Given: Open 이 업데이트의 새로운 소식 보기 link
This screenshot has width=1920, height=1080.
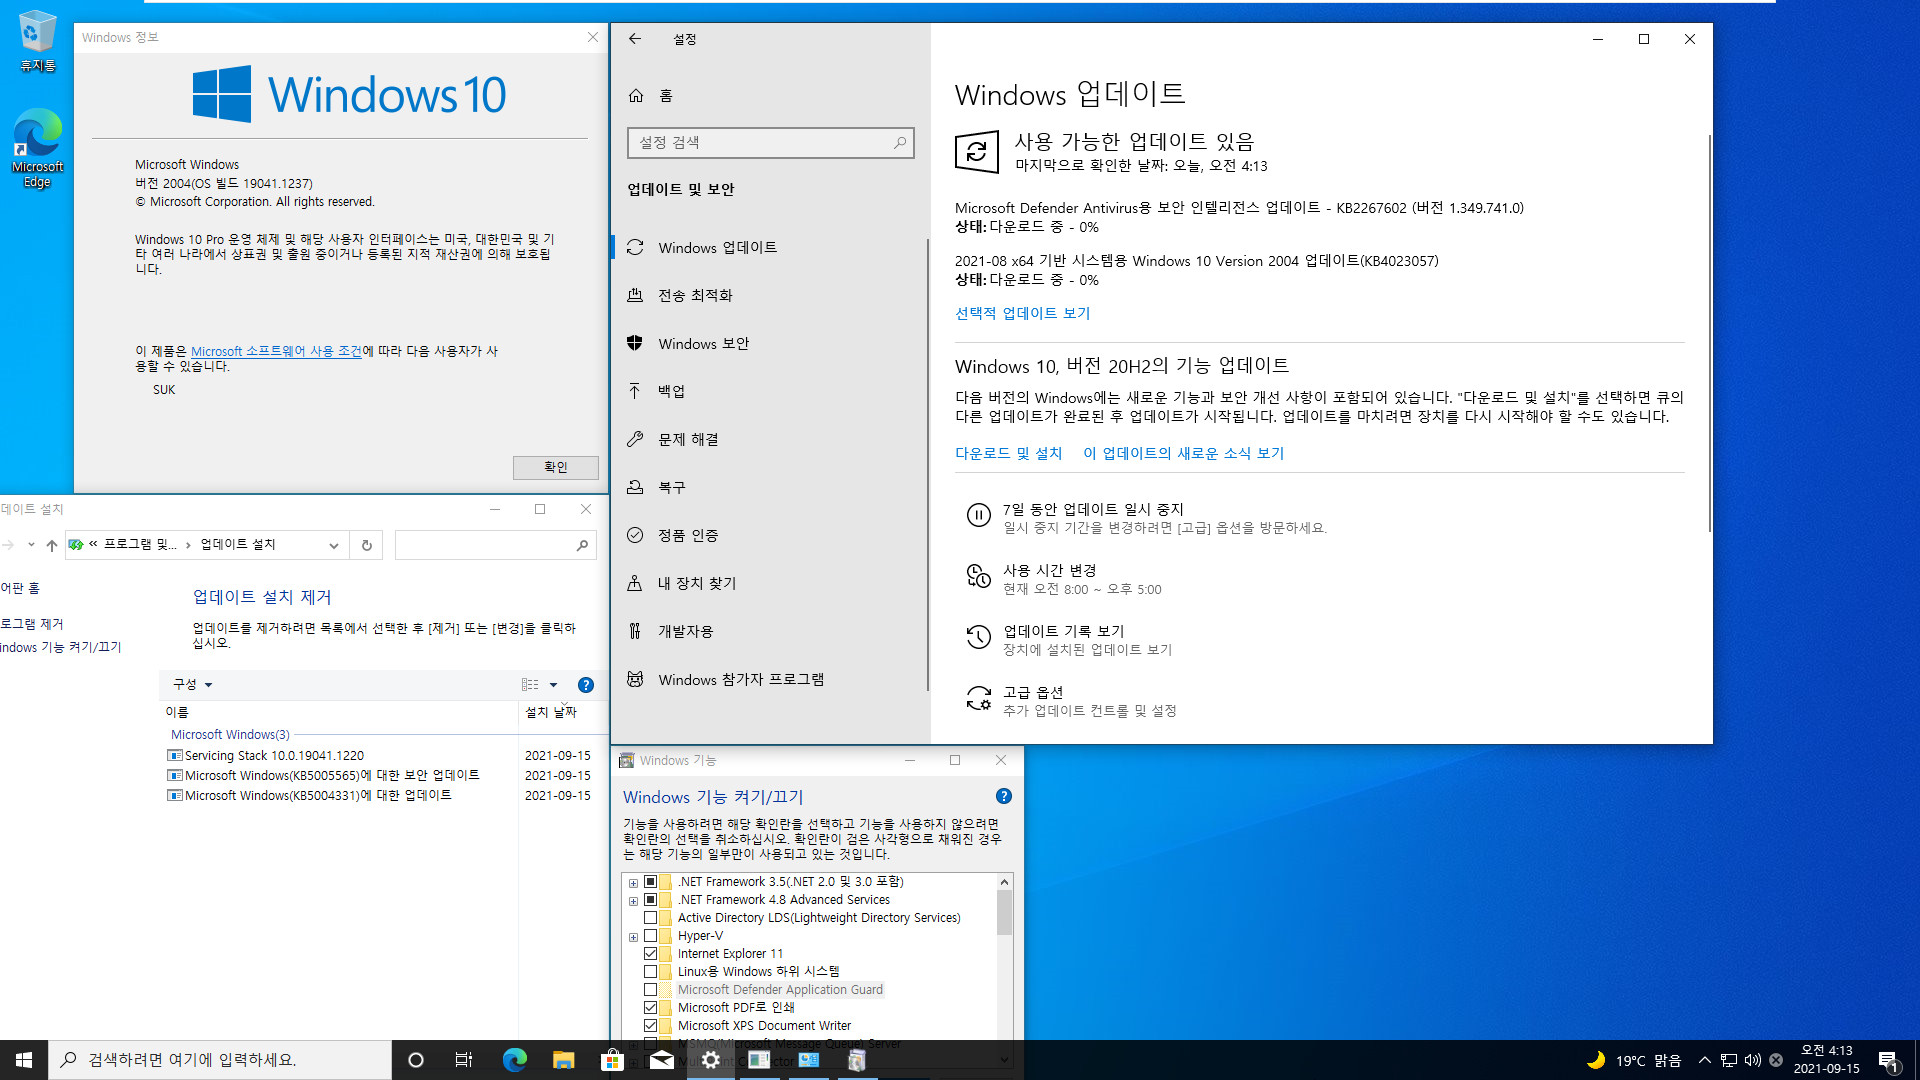Looking at the screenshot, I should (1183, 453).
